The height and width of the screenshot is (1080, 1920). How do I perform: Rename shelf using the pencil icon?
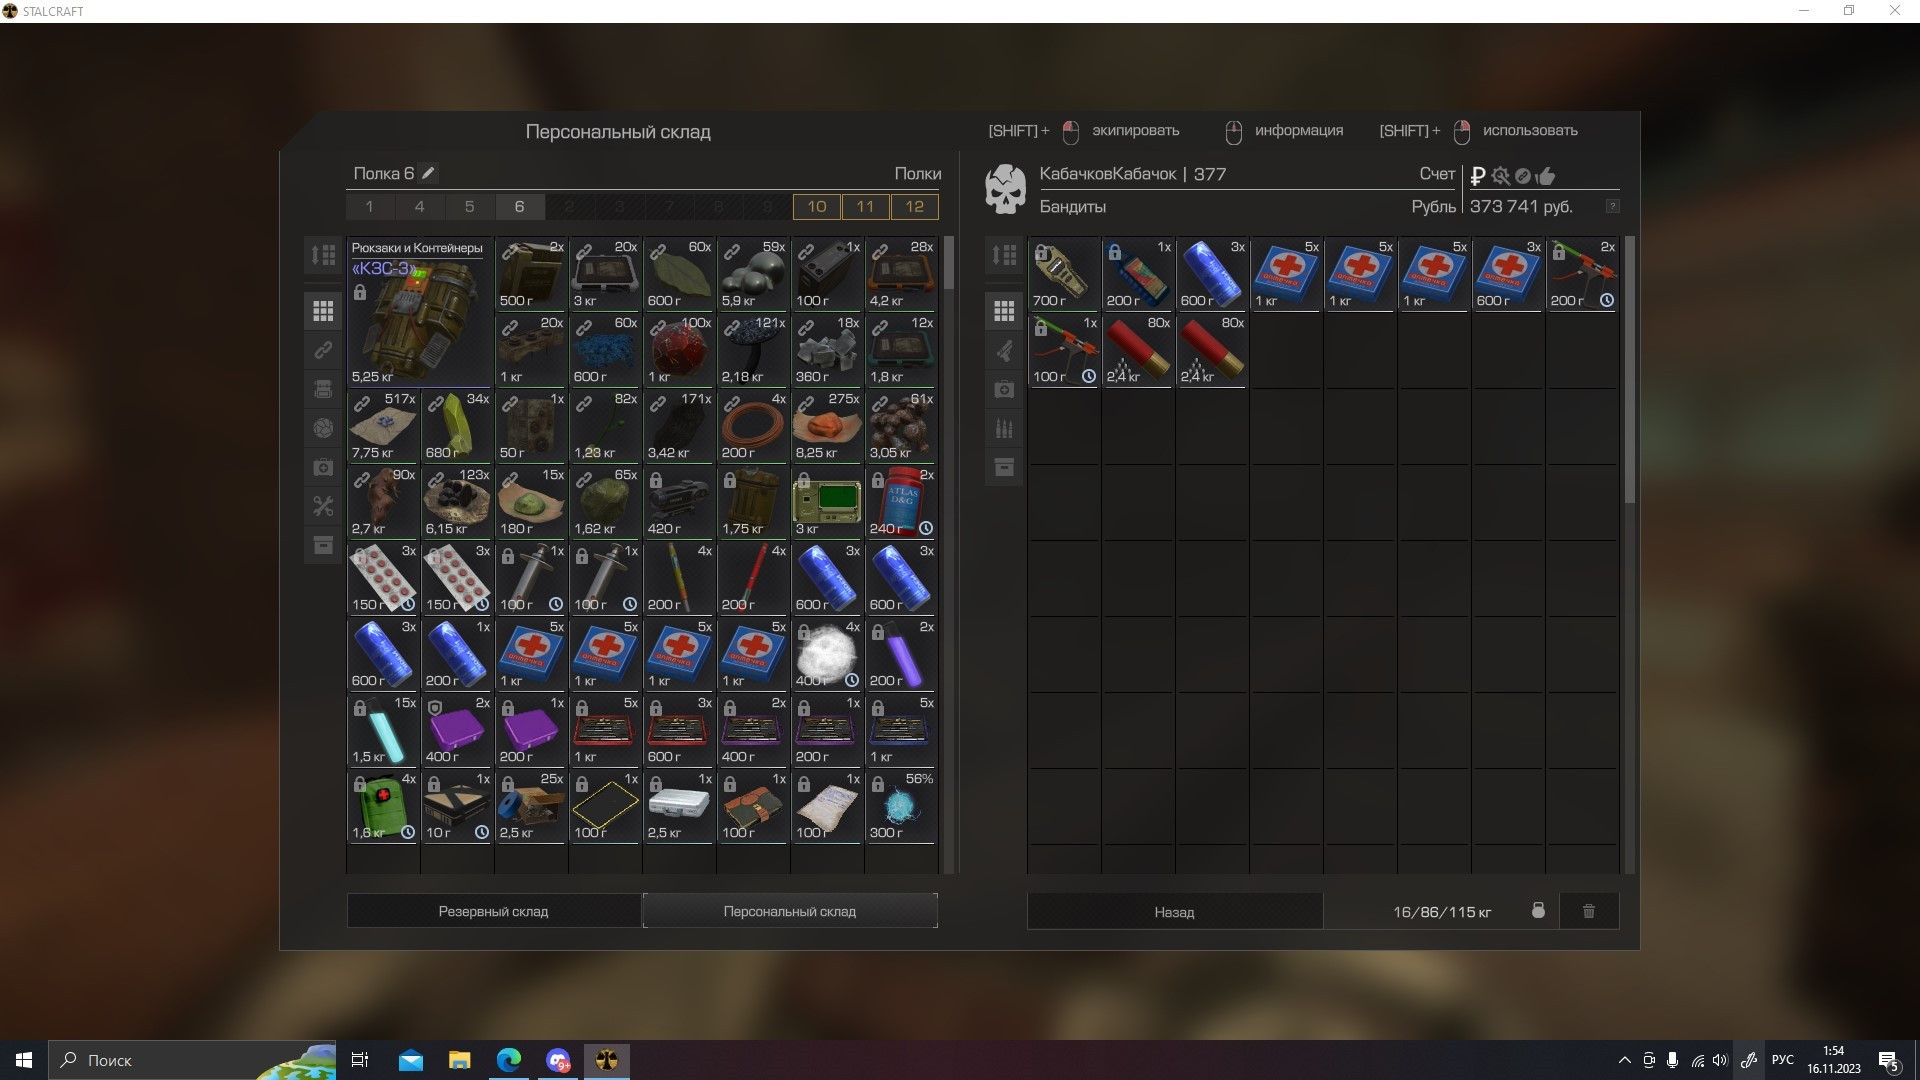click(x=428, y=173)
